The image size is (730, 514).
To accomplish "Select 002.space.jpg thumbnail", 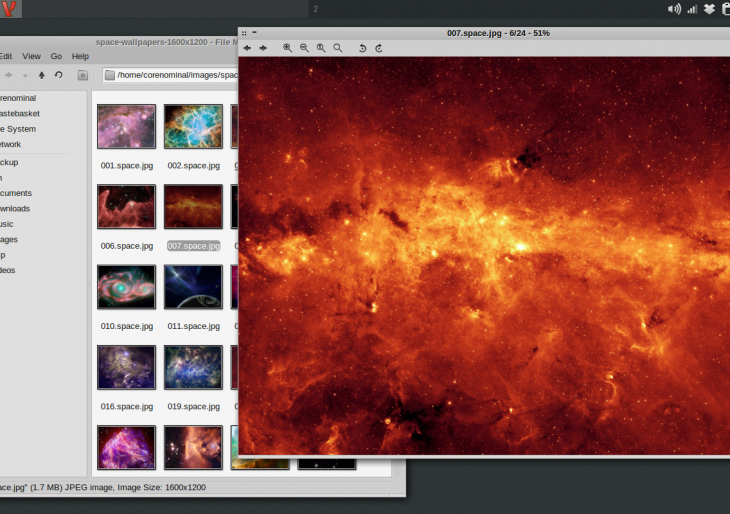I will point(193,127).
